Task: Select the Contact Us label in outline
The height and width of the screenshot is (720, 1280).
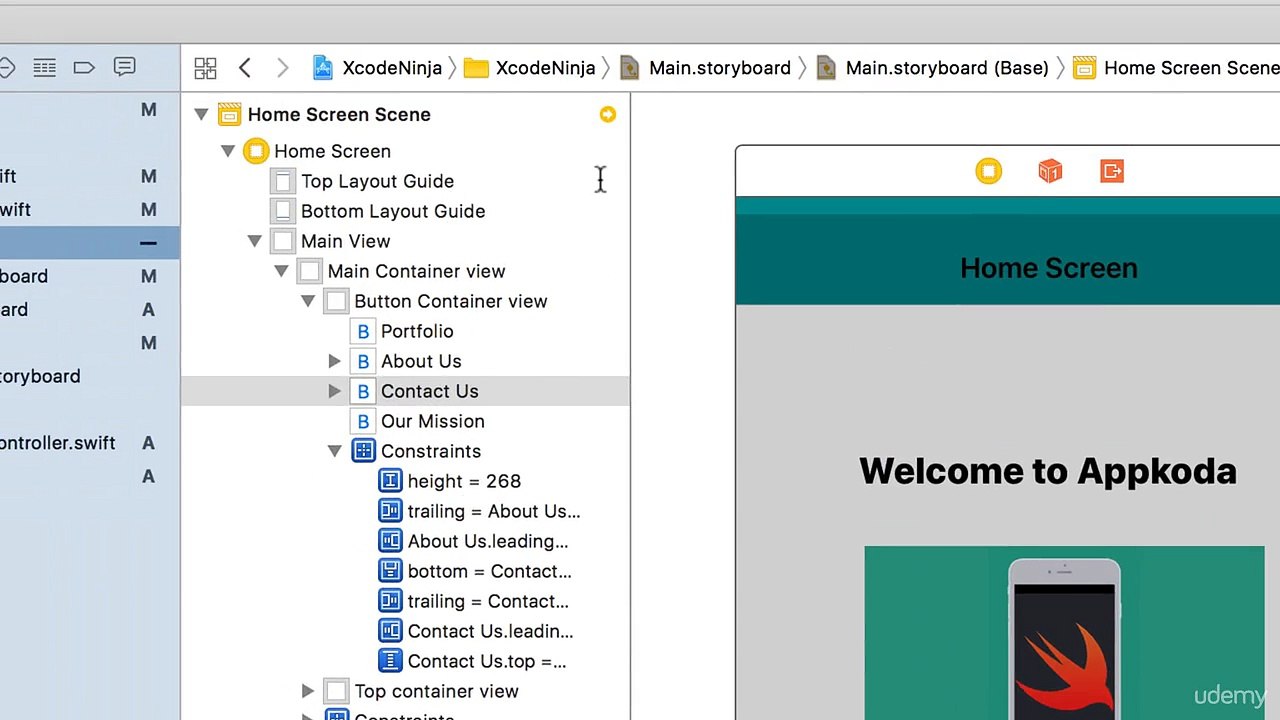Action: tap(430, 391)
